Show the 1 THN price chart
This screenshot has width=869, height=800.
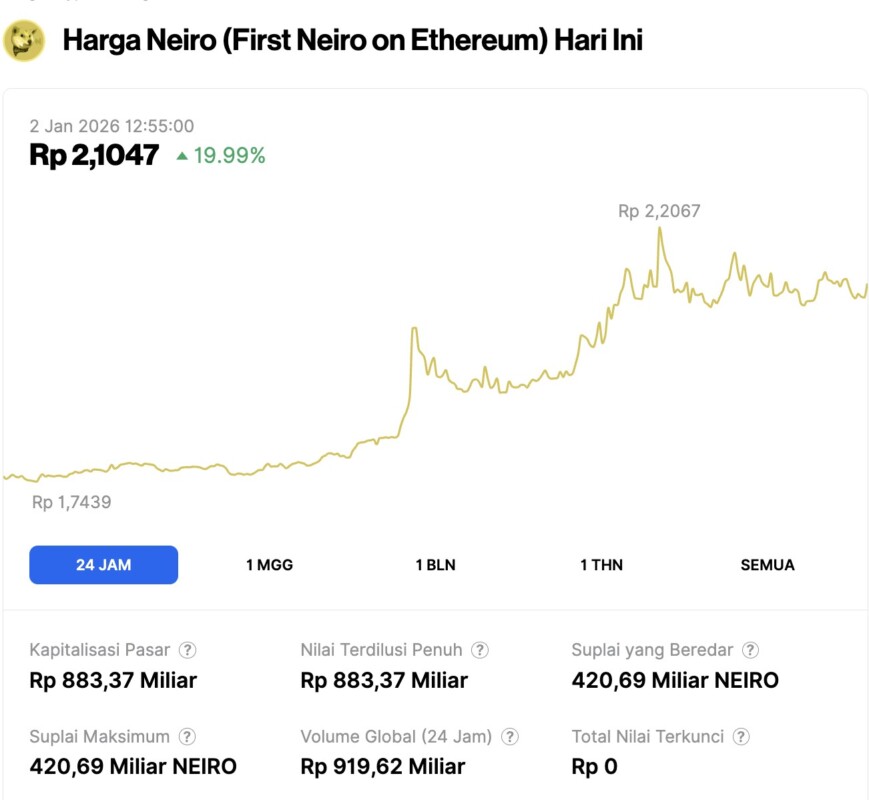click(601, 565)
